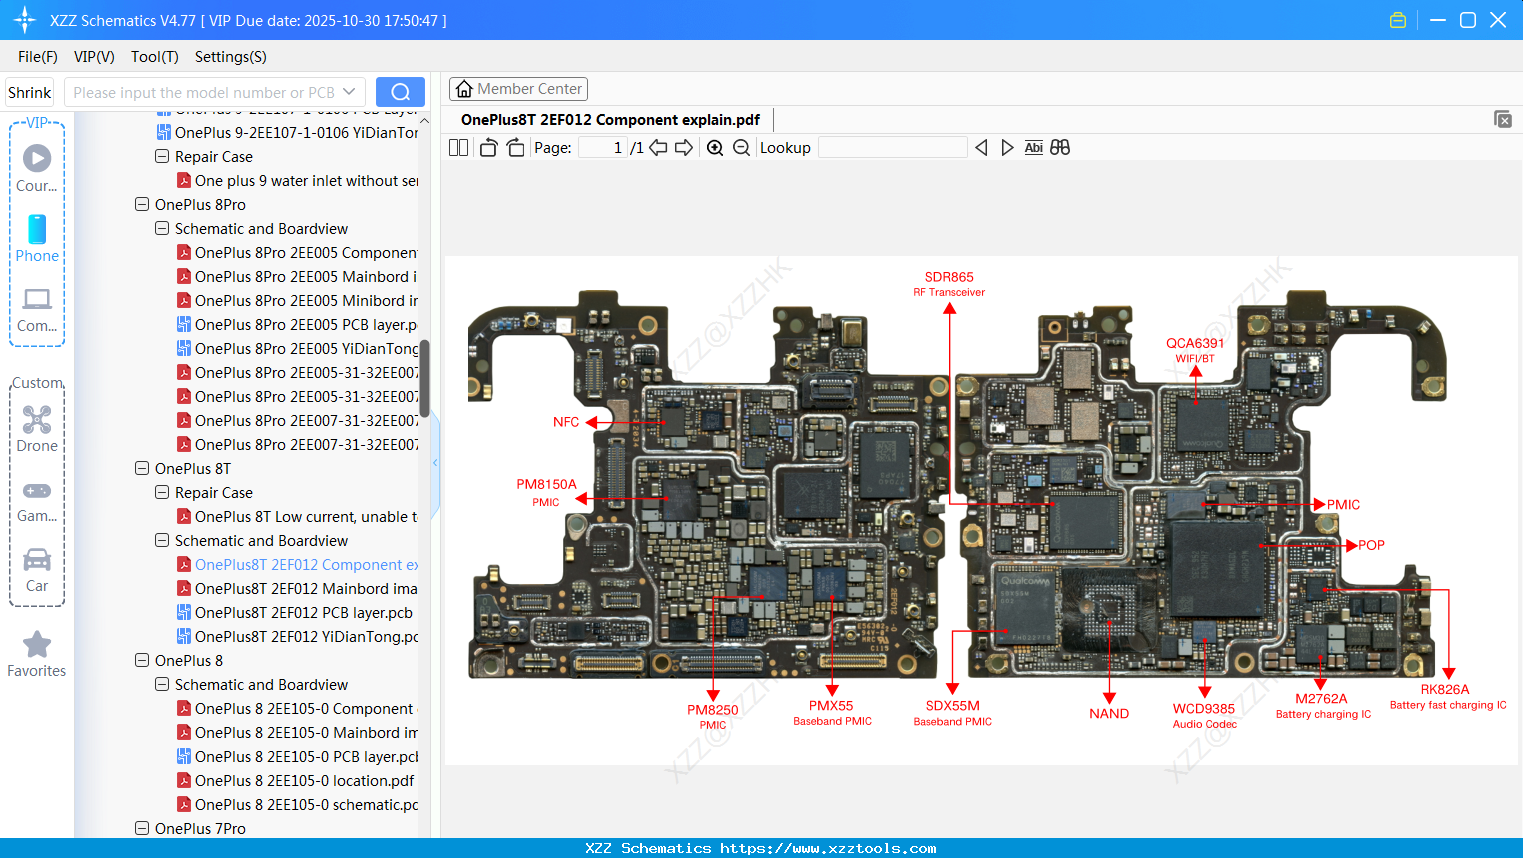The width and height of the screenshot is (1523, 858).
Task: Collapse the OnePlus 8T tree node
Action: pos(142,468)
